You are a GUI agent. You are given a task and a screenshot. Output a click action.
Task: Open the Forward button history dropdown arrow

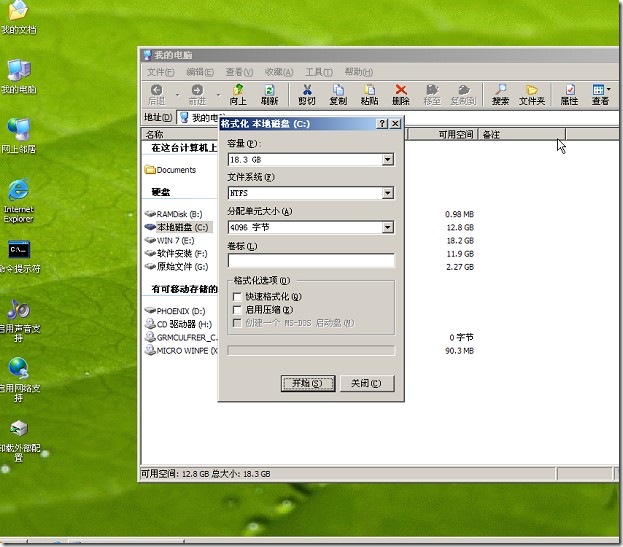[x=218, y=95]
